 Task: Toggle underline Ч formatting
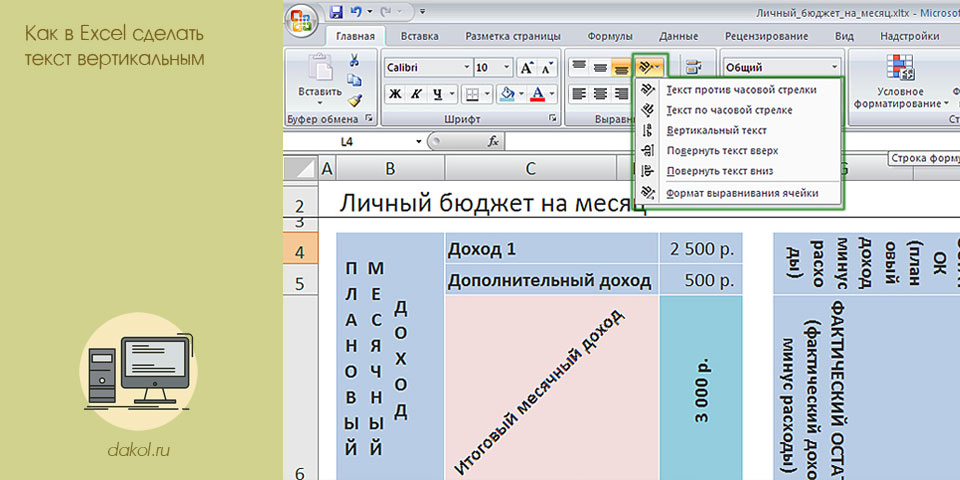pos(437,94)
